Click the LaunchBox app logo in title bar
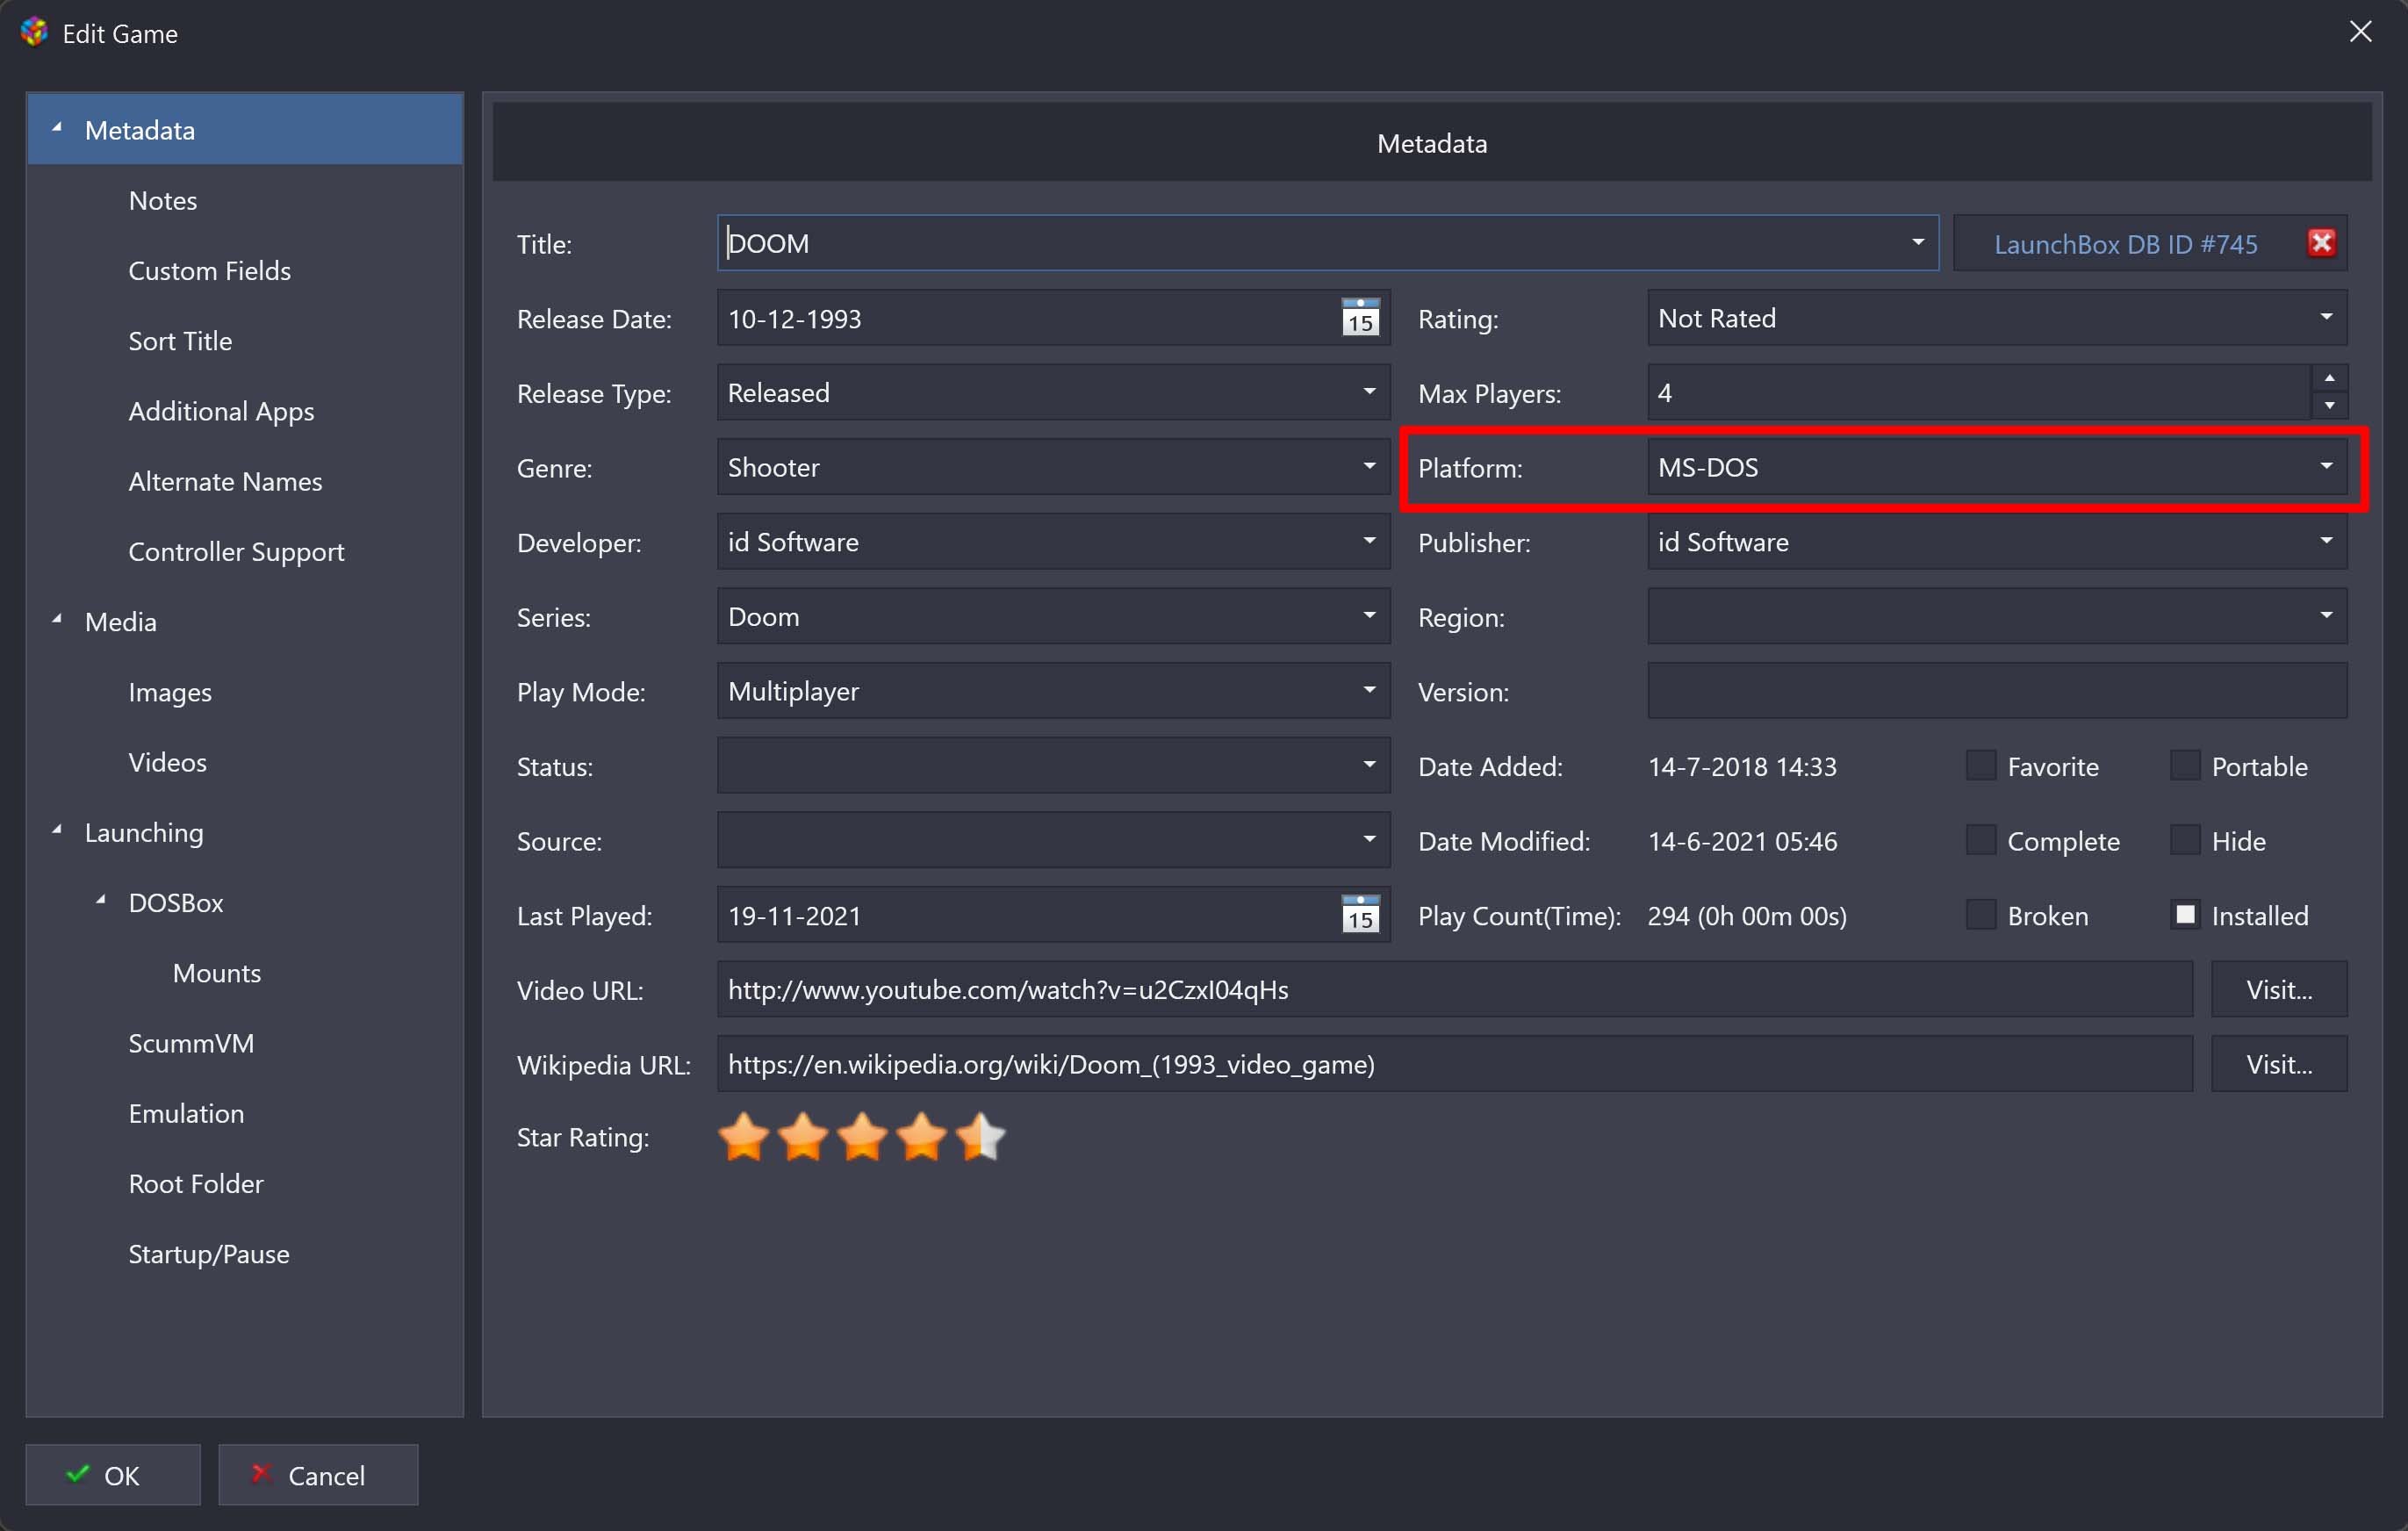 (33, 32)
